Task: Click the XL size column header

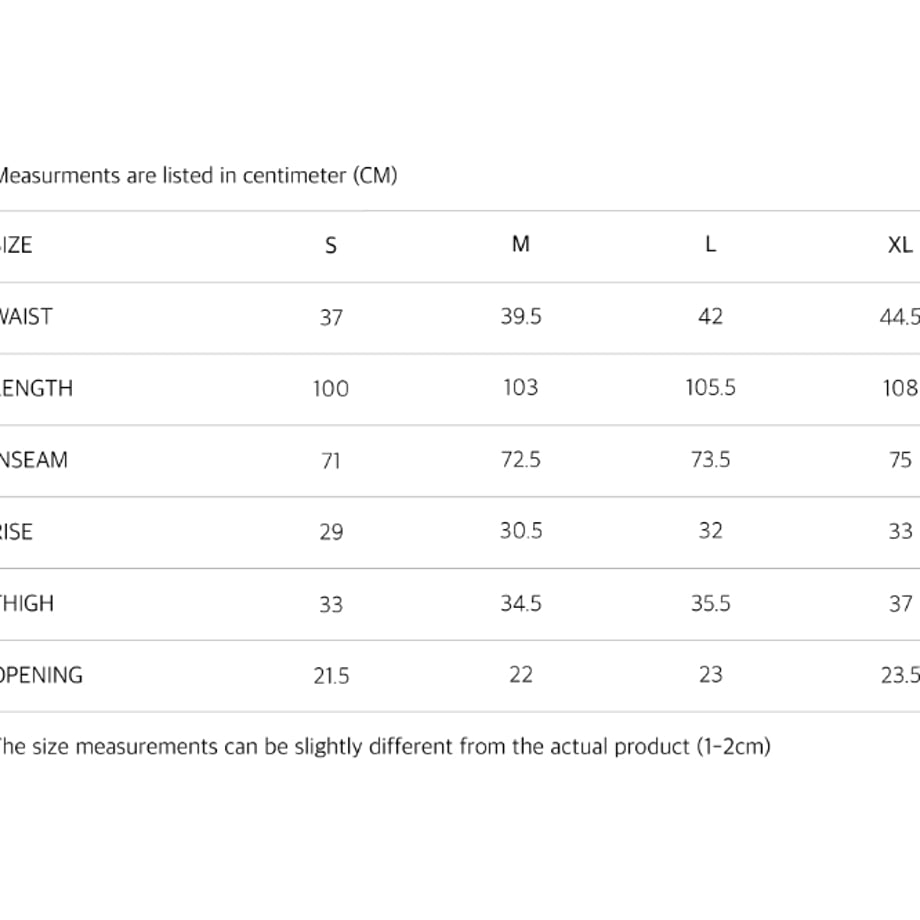Action: click(x=900, y=245)
